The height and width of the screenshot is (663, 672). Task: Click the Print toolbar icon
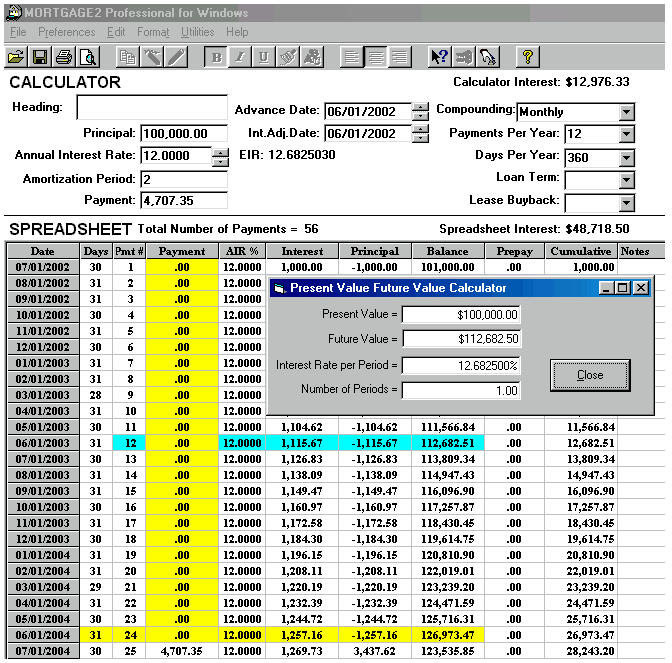coord(64,57)
